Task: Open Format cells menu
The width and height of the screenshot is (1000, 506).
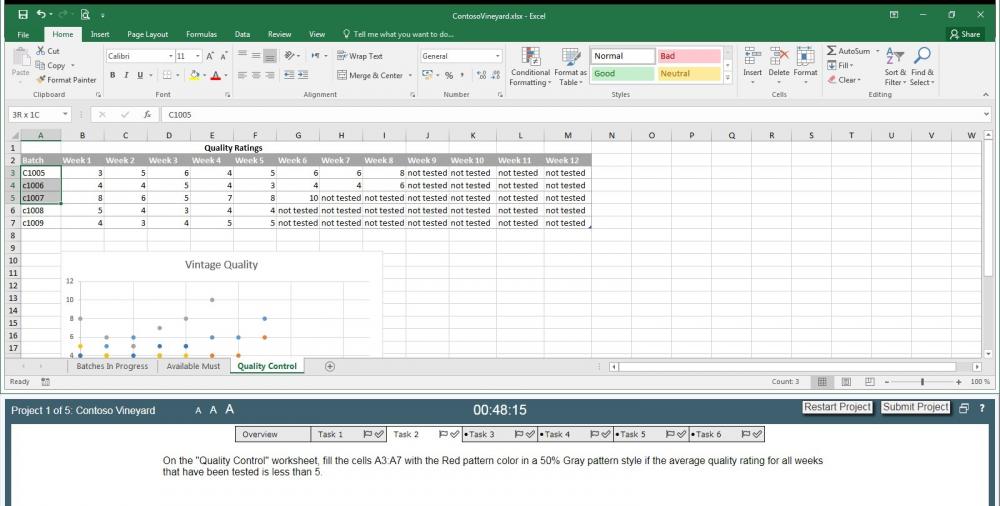Action: pyautogui.click(x=805, y=66)
